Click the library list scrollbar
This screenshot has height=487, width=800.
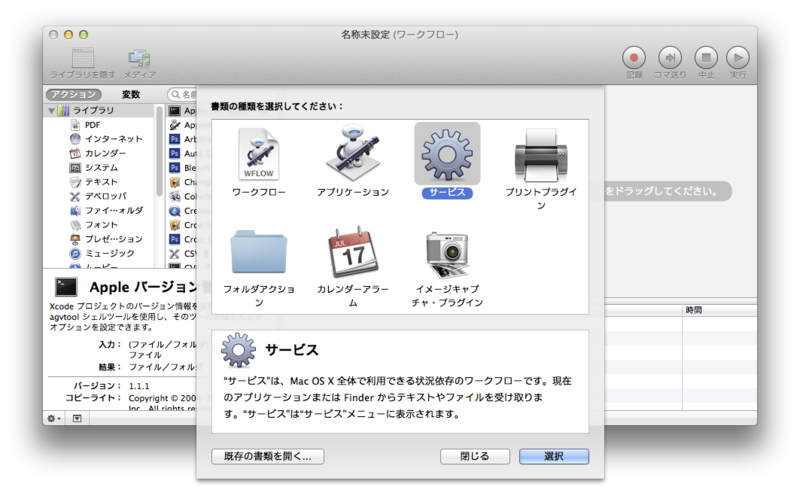pos(160,153)
